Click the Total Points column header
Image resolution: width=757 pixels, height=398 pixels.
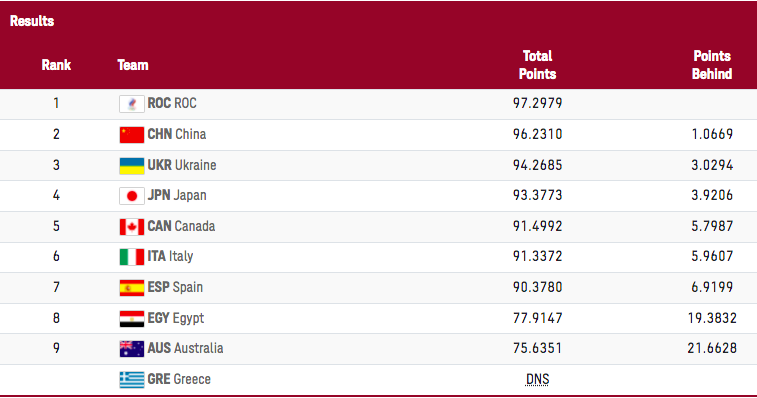pyautogui.click(x=537, y=65)
